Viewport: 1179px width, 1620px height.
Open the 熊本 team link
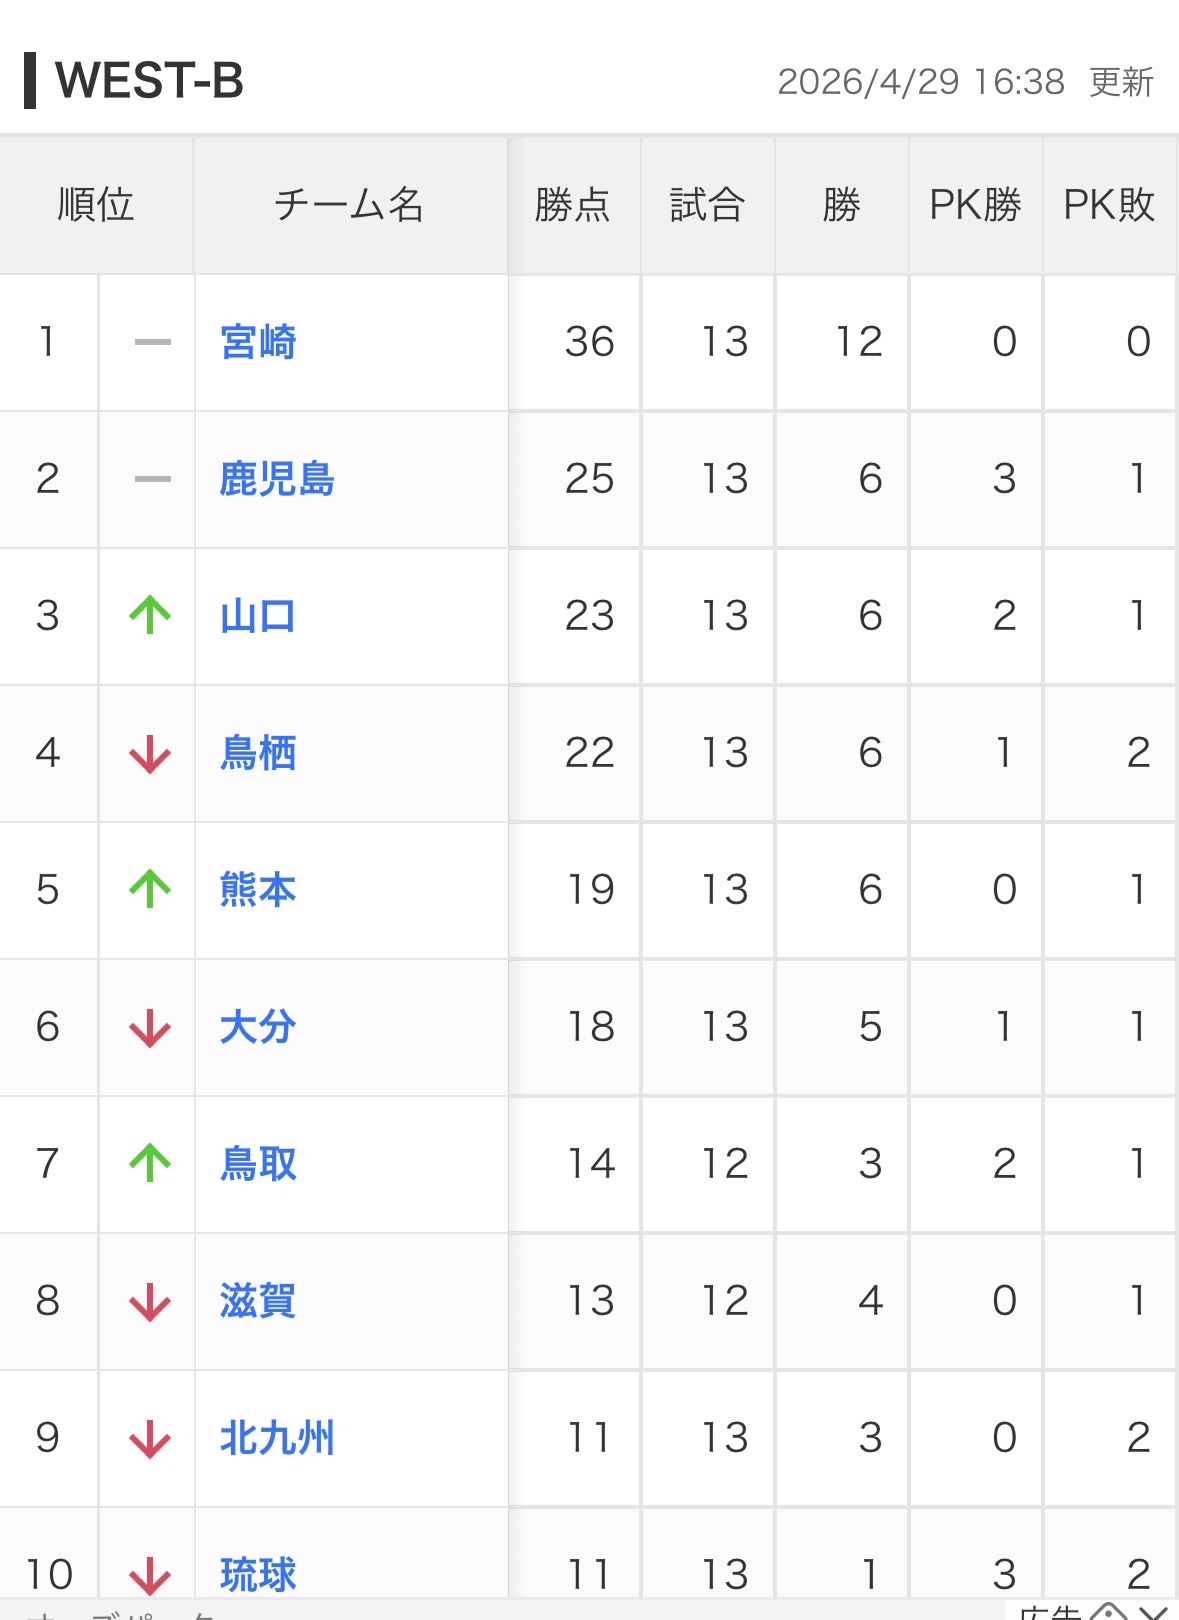[258, 890]
